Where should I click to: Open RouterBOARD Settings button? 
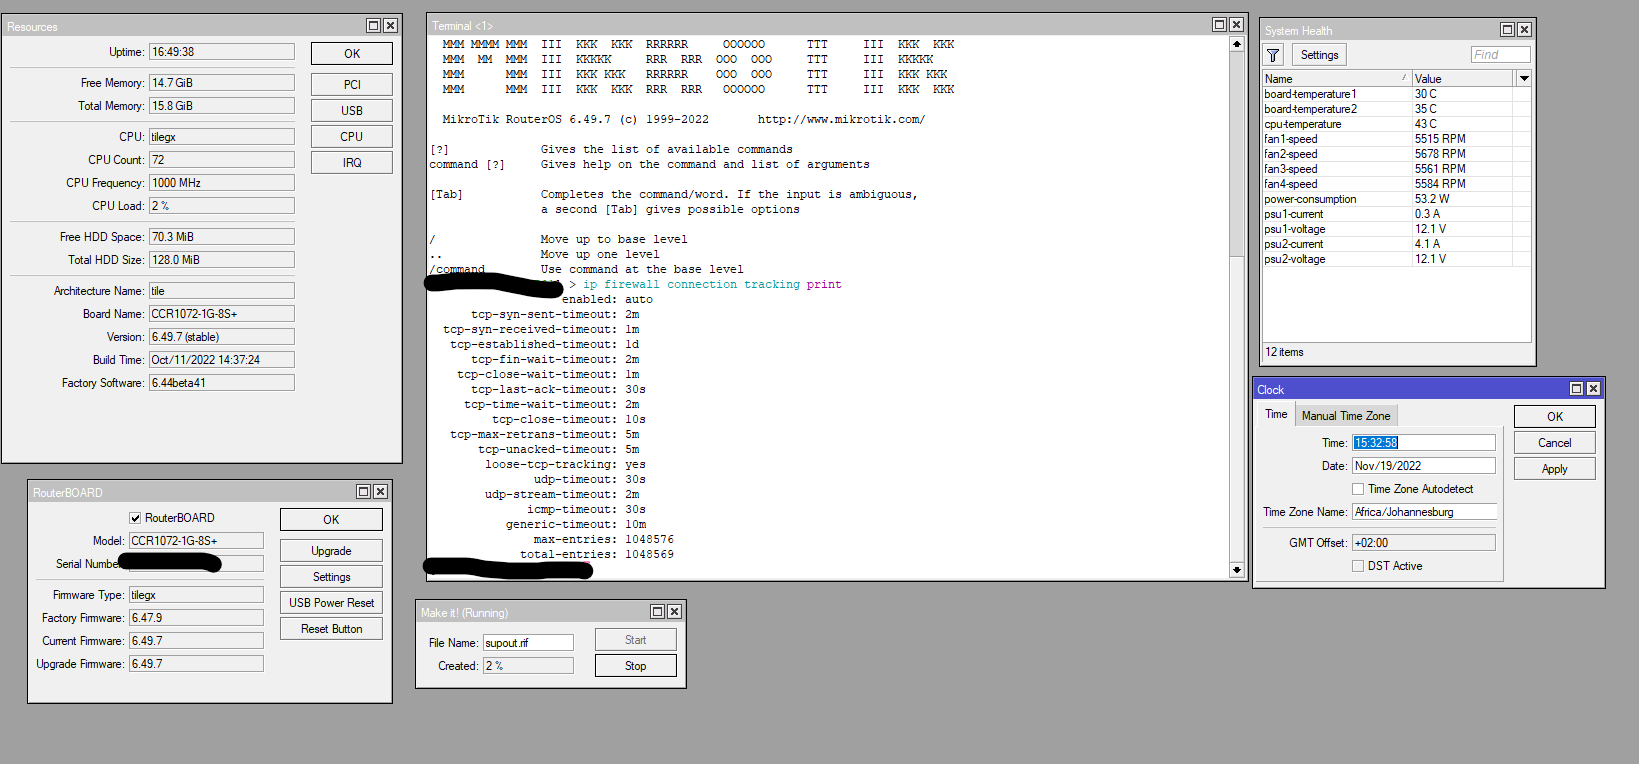click(x=331, y=577)
